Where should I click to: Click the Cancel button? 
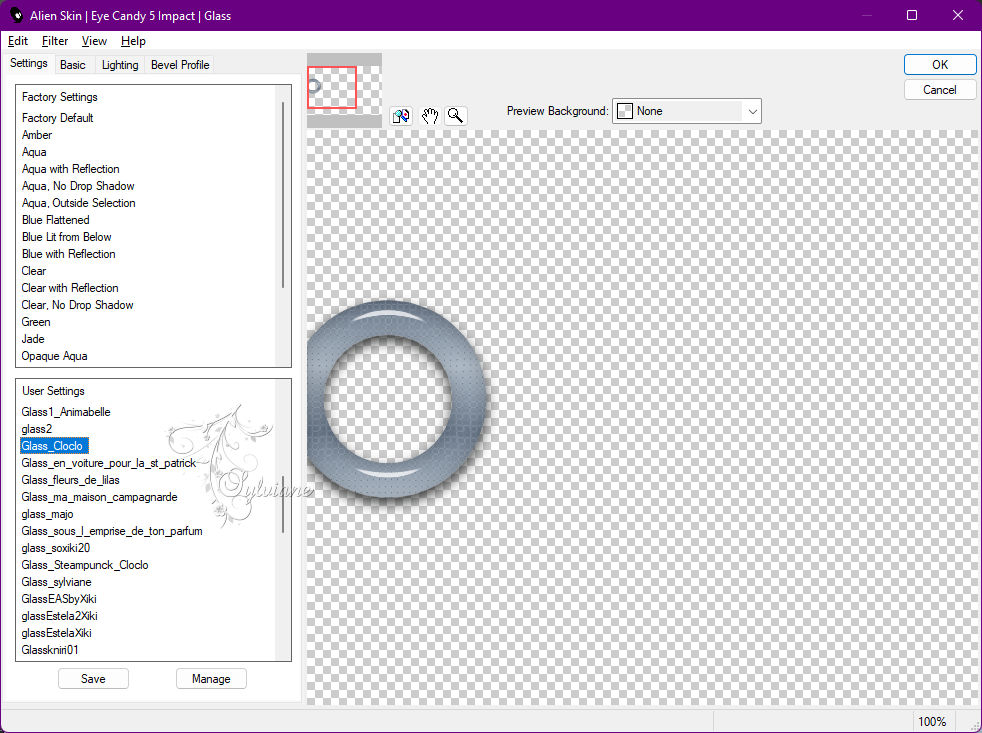(939, 90)
